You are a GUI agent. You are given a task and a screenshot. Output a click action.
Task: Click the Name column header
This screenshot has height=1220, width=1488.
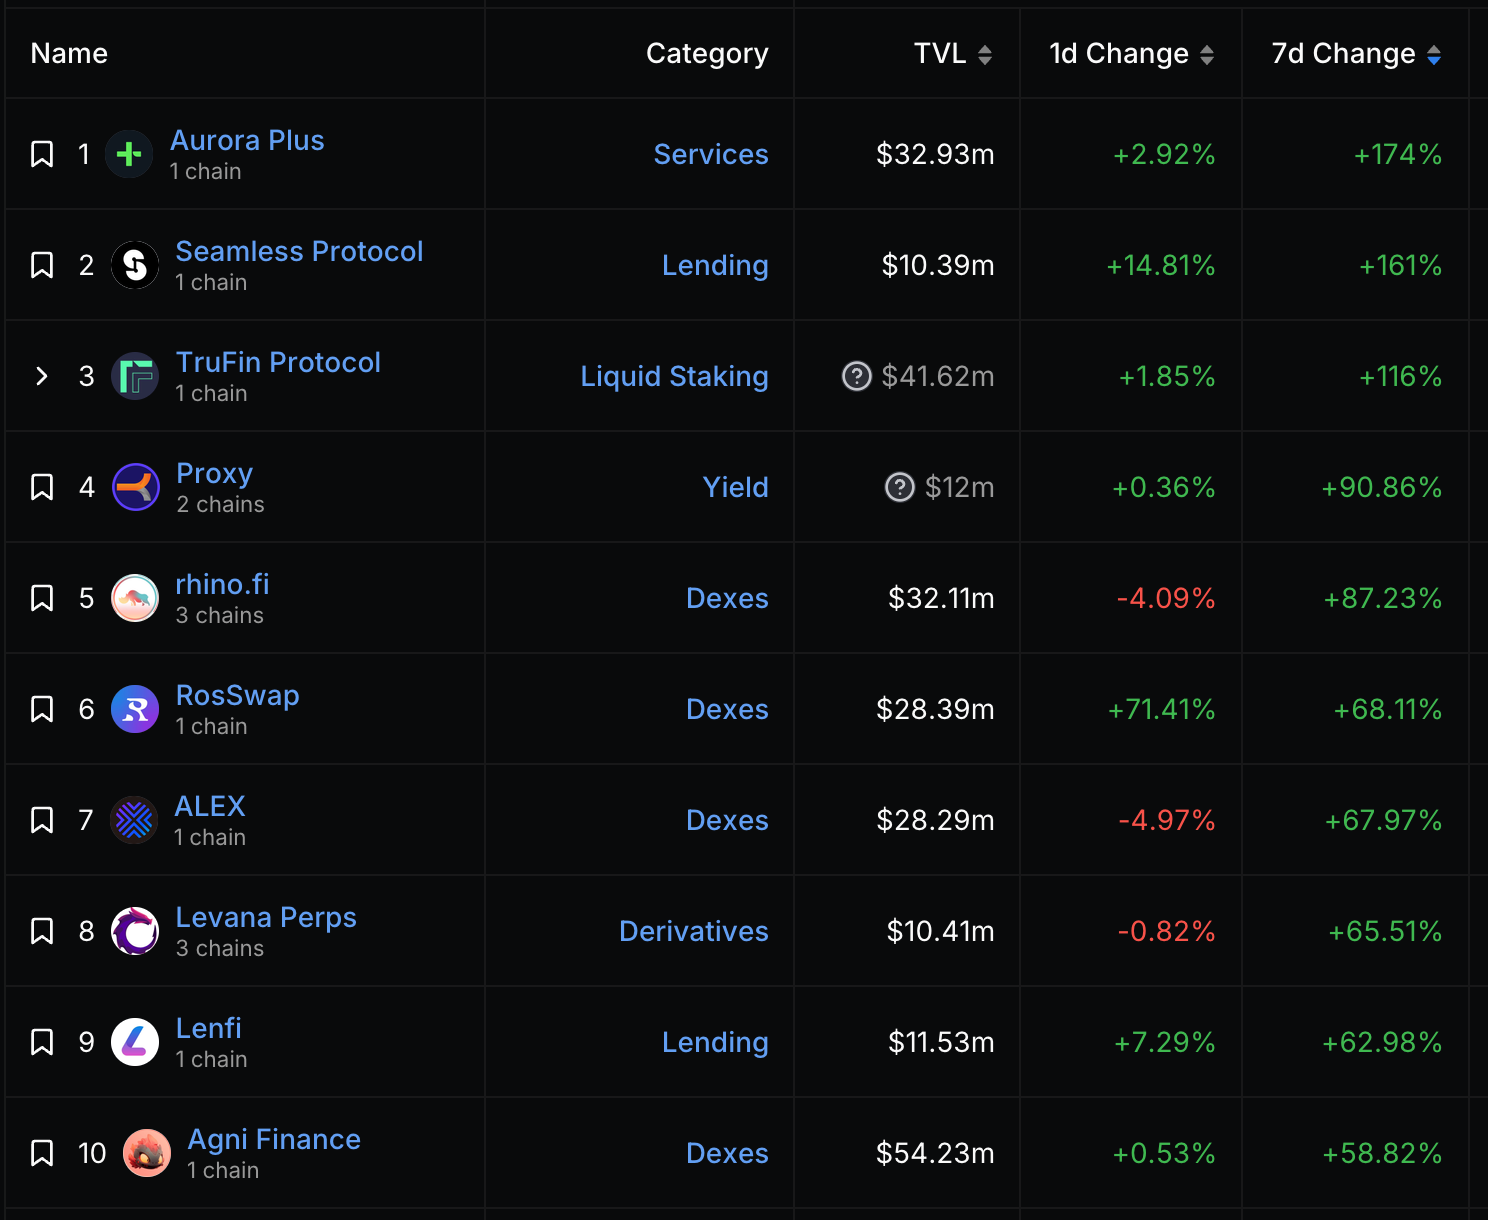click(69, 53)
